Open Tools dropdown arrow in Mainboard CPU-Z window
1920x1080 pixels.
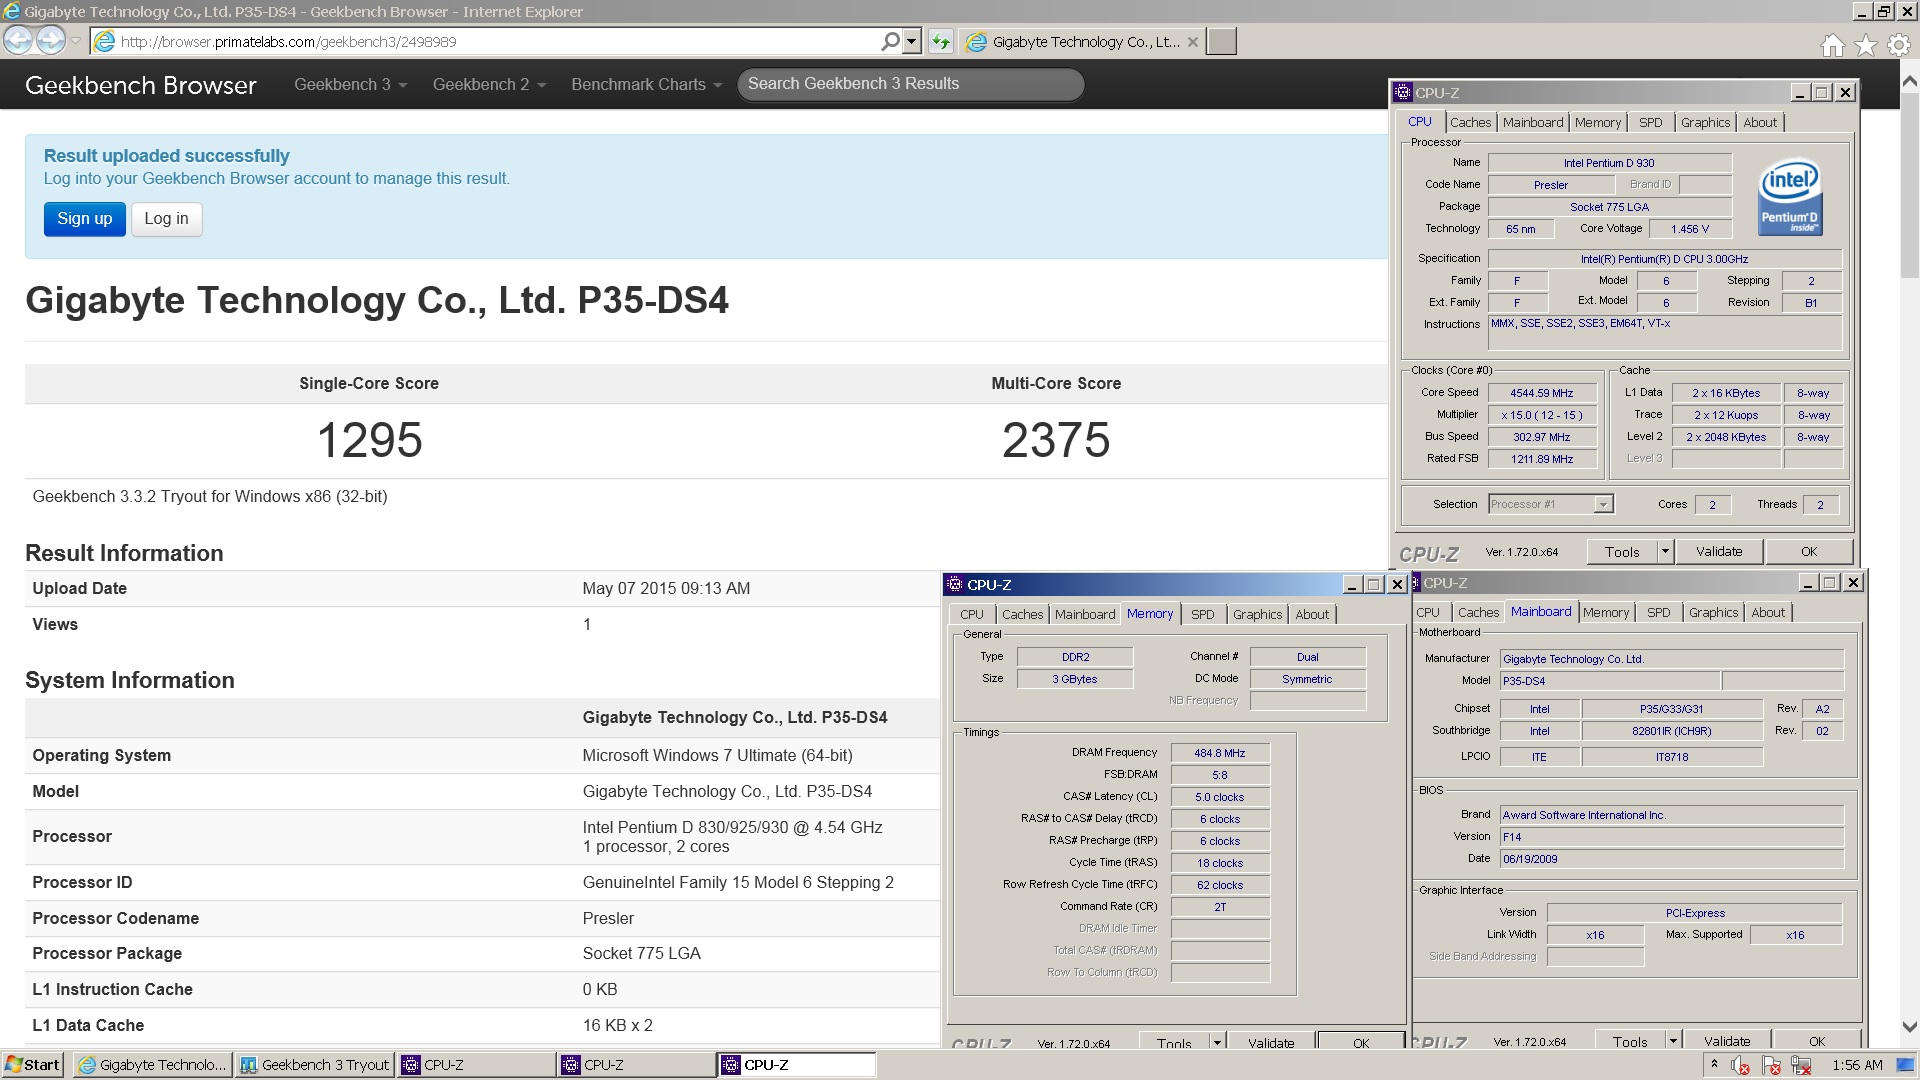pos(1673,1041)
